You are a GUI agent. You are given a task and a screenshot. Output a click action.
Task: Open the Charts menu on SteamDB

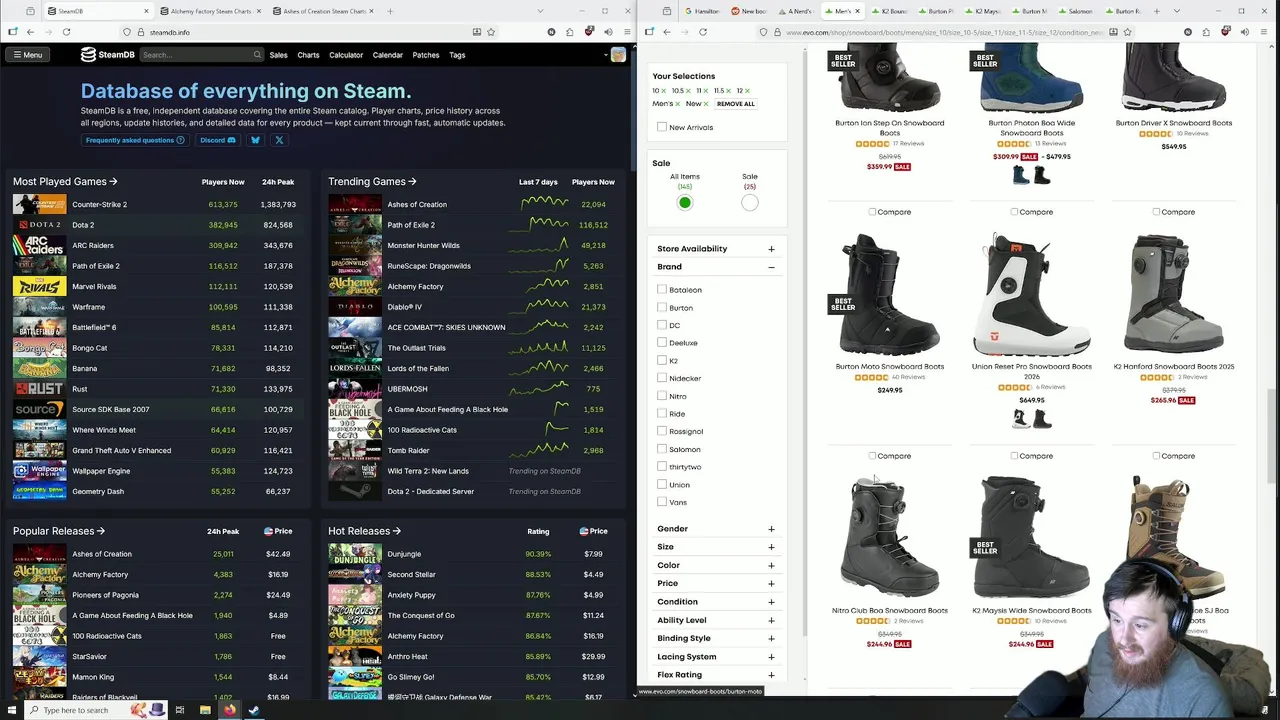coord(308,55)
